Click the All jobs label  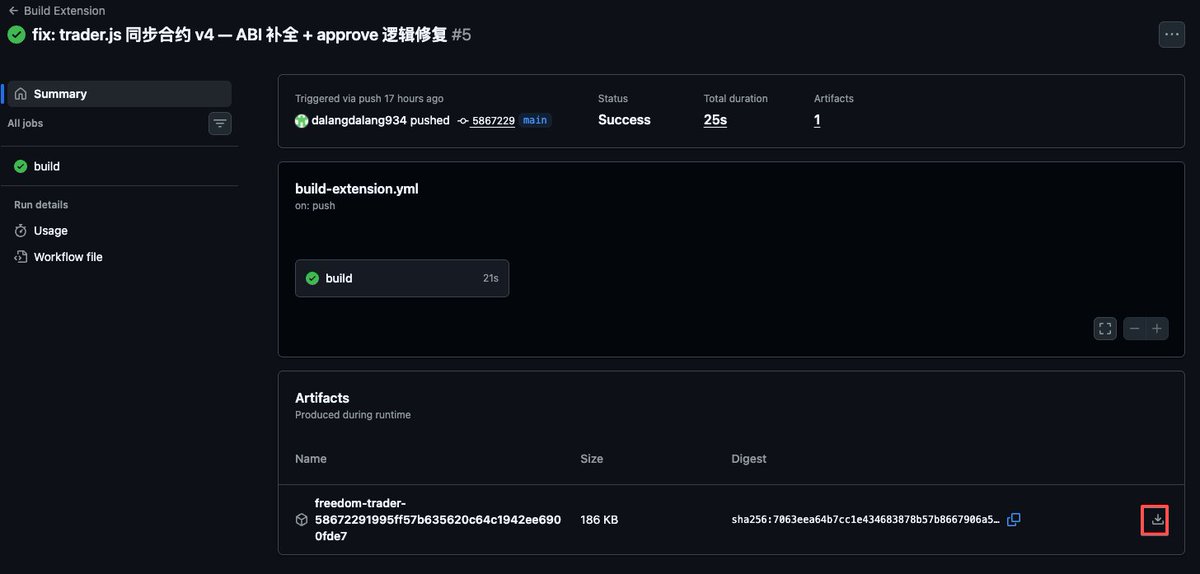point(25,123)
